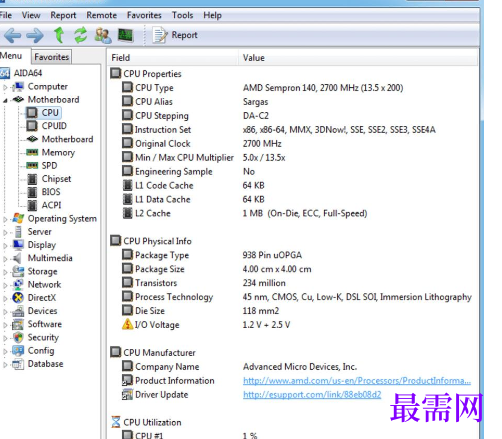Select the Database tree item
The image size is (502, 439).
[x=45, y=364]
